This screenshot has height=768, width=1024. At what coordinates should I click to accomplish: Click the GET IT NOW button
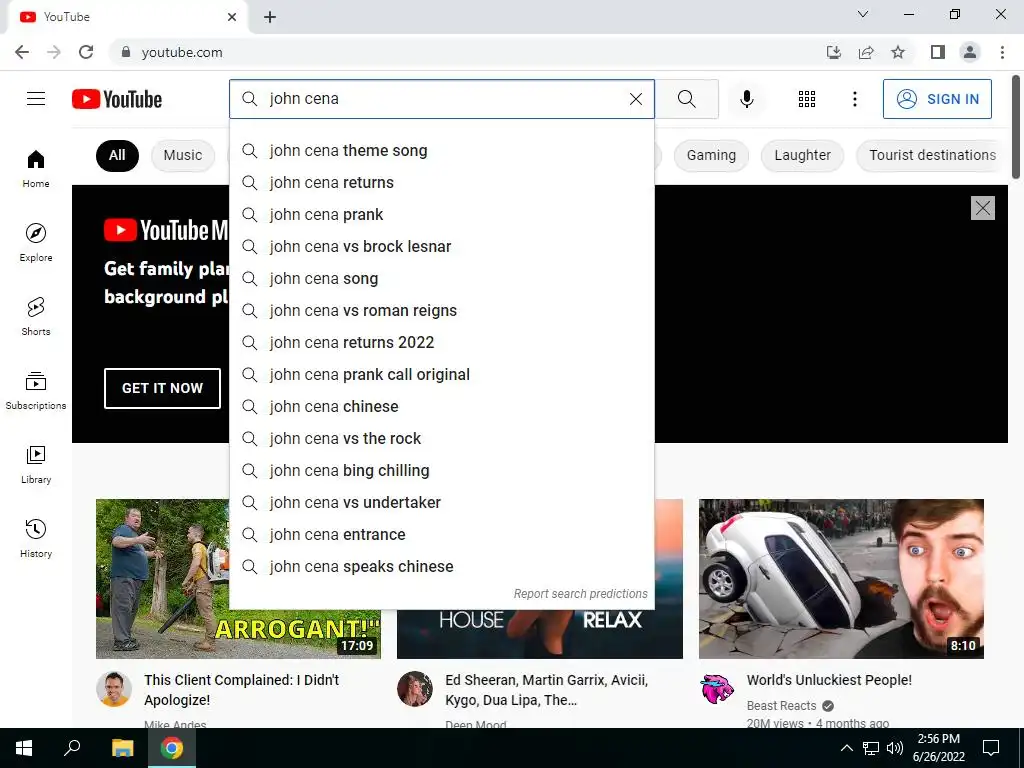[x=163, y=388]
